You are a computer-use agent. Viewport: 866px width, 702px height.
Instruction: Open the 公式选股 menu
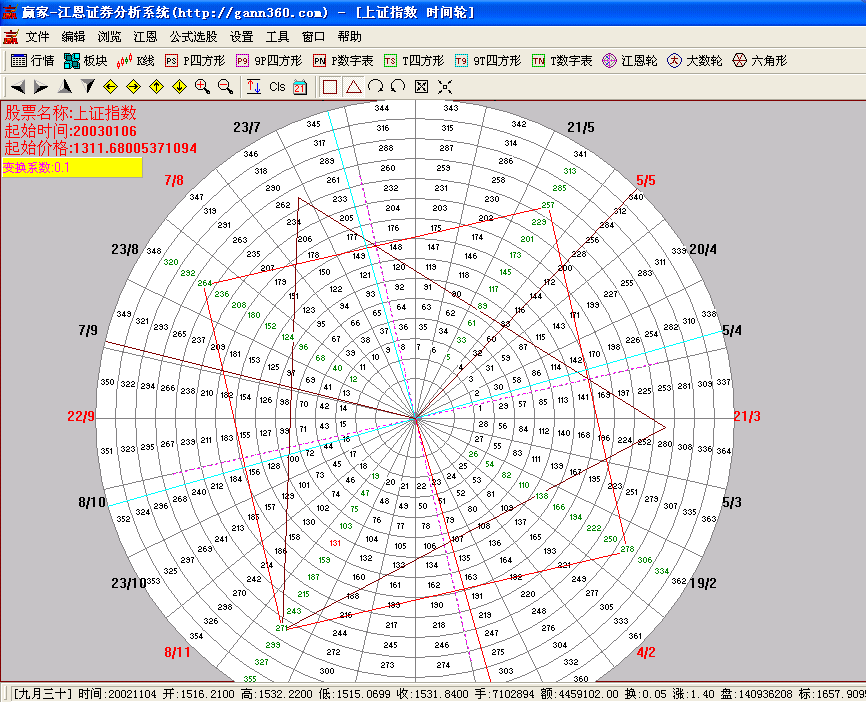coord(193,36)
